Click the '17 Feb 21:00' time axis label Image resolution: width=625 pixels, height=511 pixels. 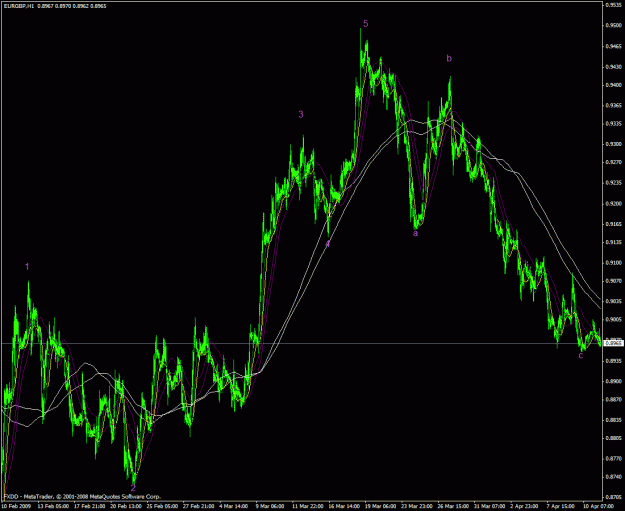tap(89, 506)
